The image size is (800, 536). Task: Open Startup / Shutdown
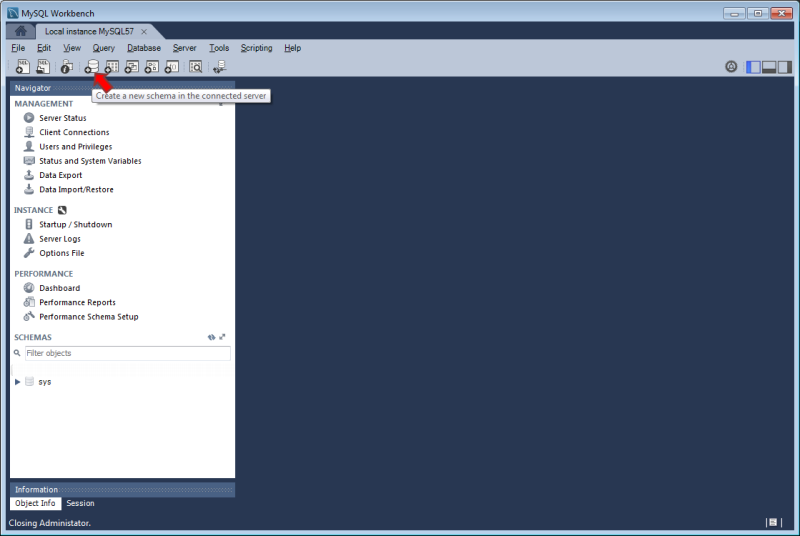tap(76, 224)
